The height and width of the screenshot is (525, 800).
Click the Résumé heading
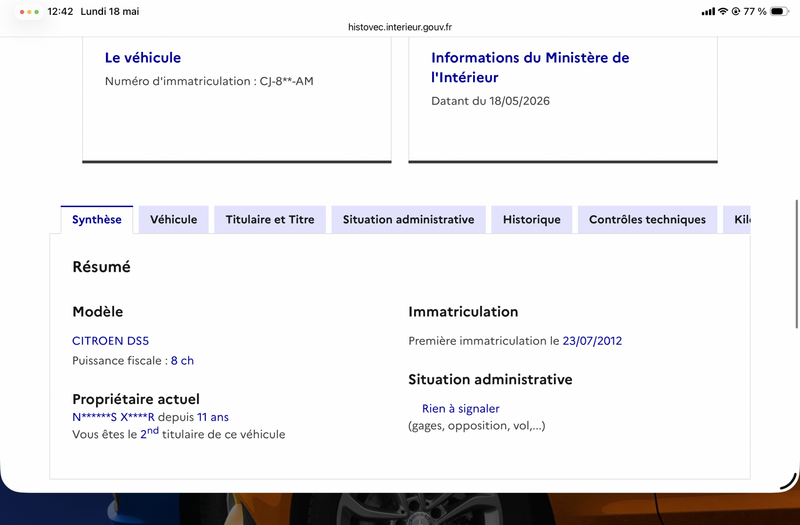click(x=102, y=267)
